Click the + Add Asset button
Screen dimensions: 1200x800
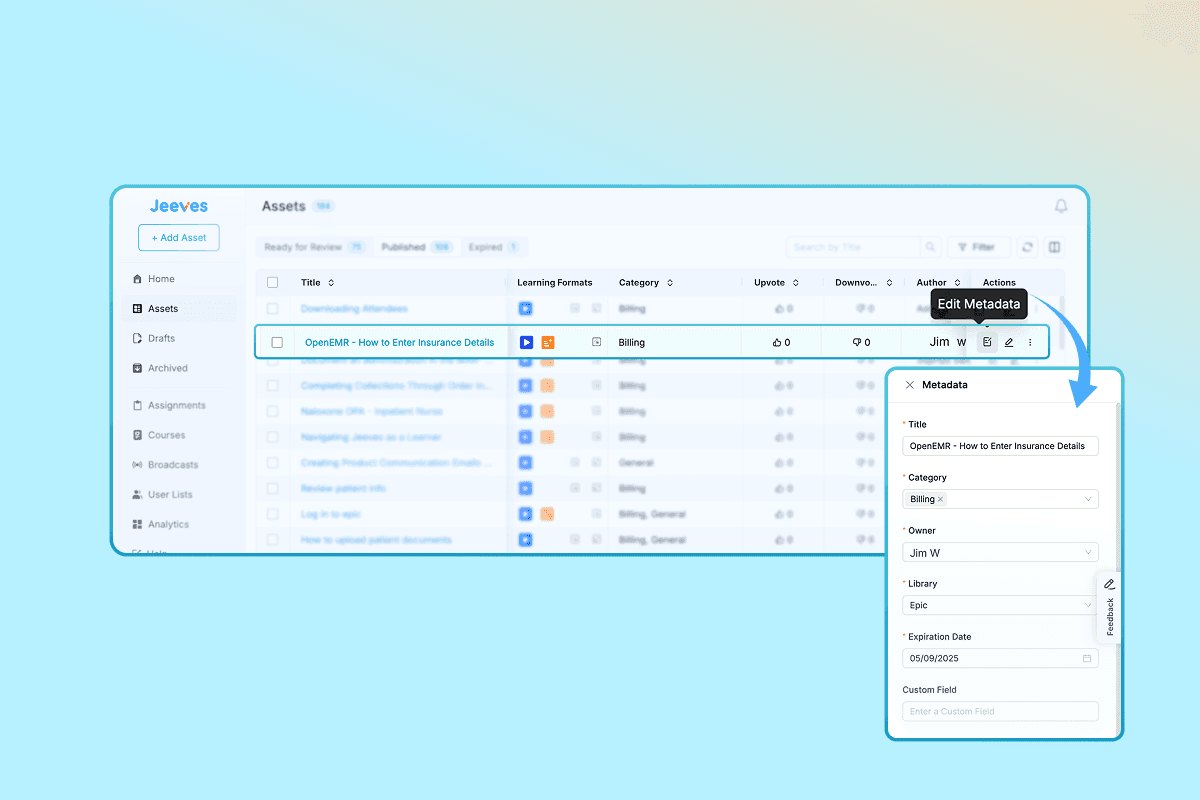(x=179, y=238)
